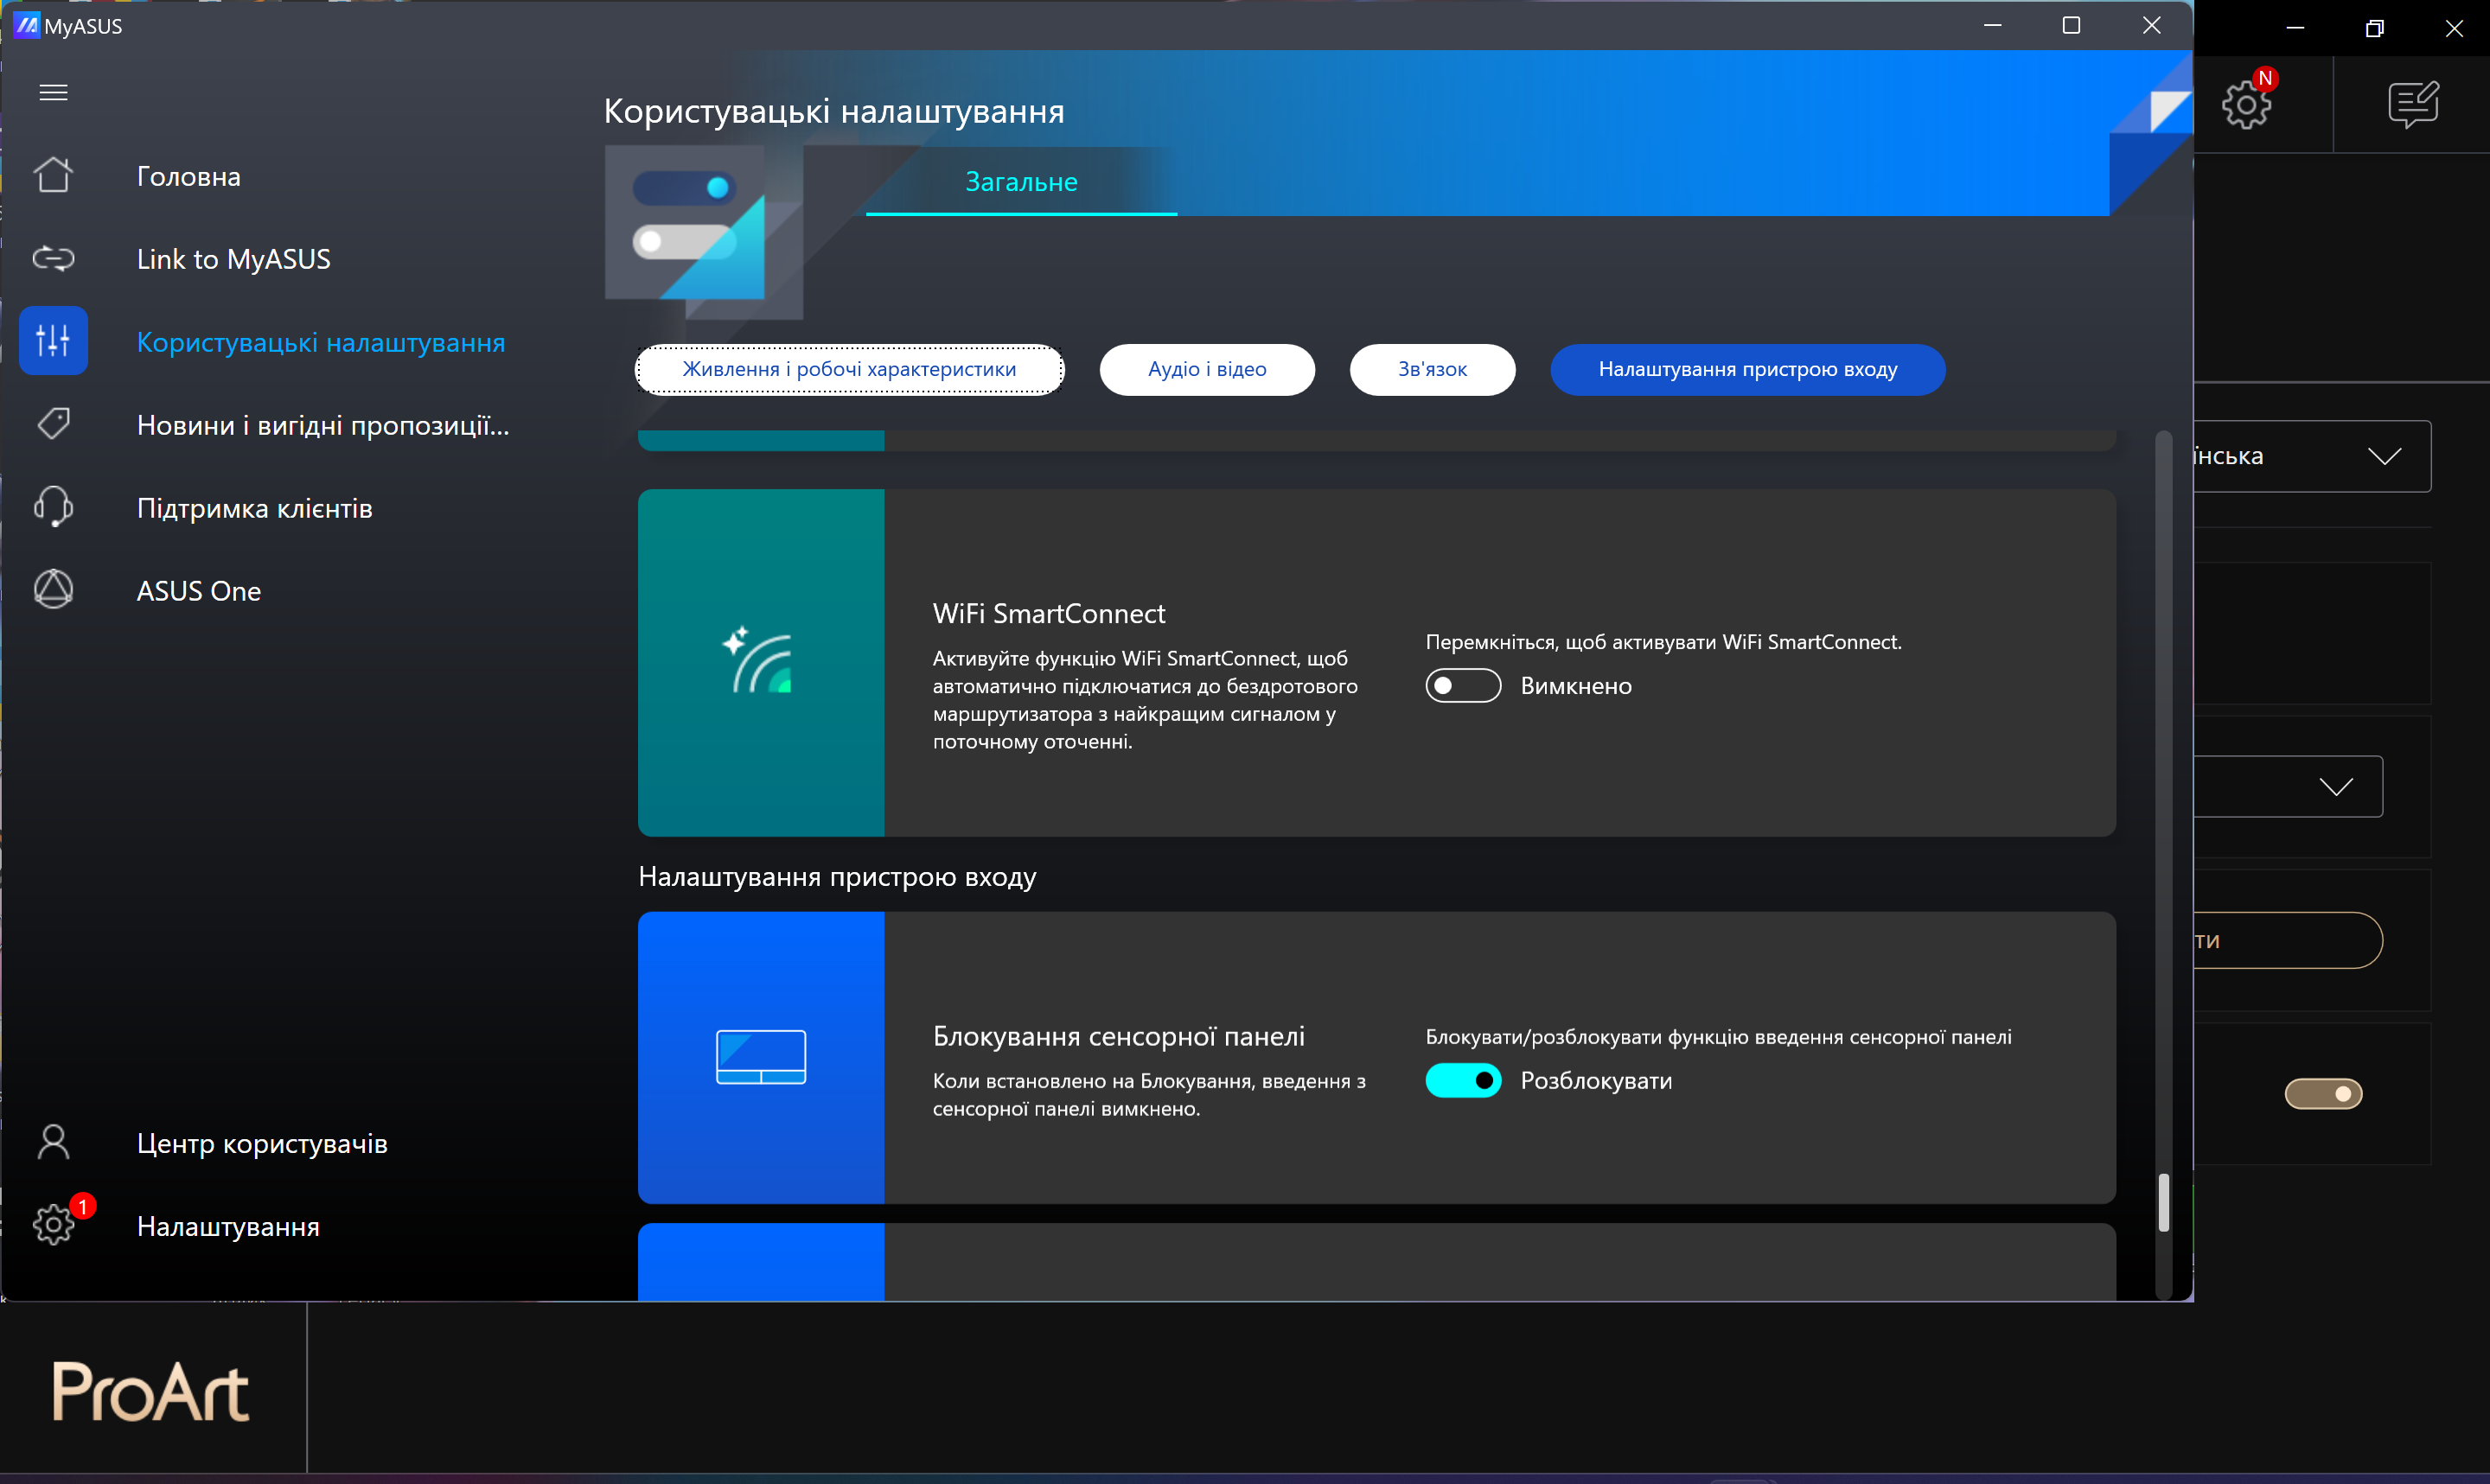
Task: Open the Link to MyASUS menu item
Action: tap(233, 259)
